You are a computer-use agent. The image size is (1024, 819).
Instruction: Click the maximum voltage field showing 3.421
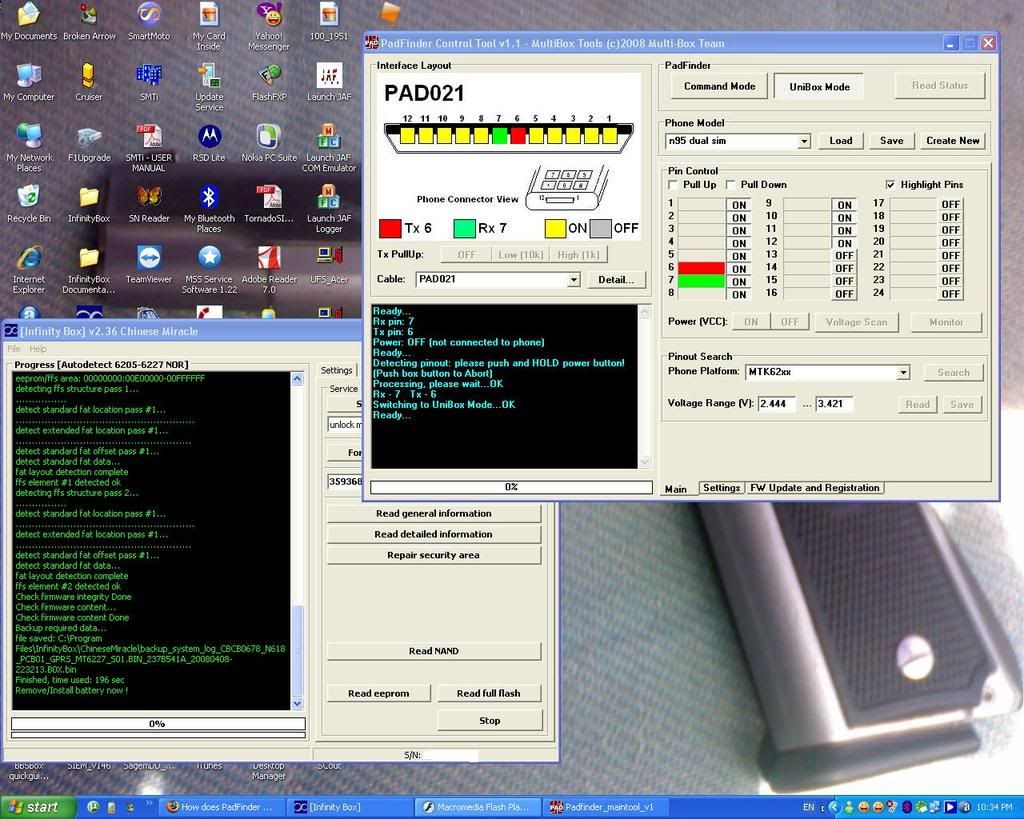(834, 404)
